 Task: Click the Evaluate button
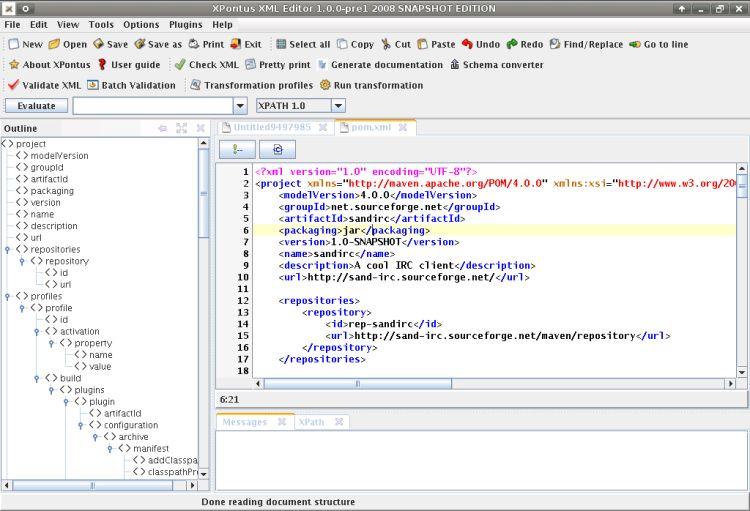[x=36, y=106]
